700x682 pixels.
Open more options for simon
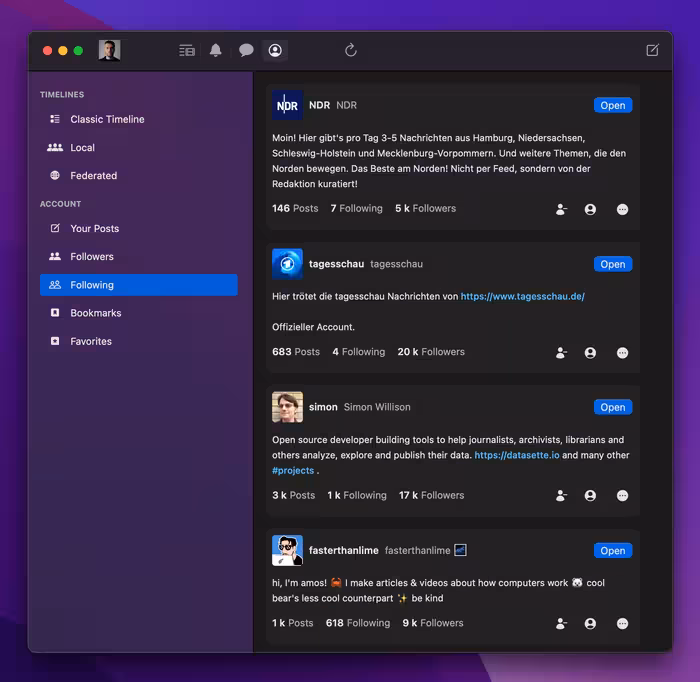(622, 495)
